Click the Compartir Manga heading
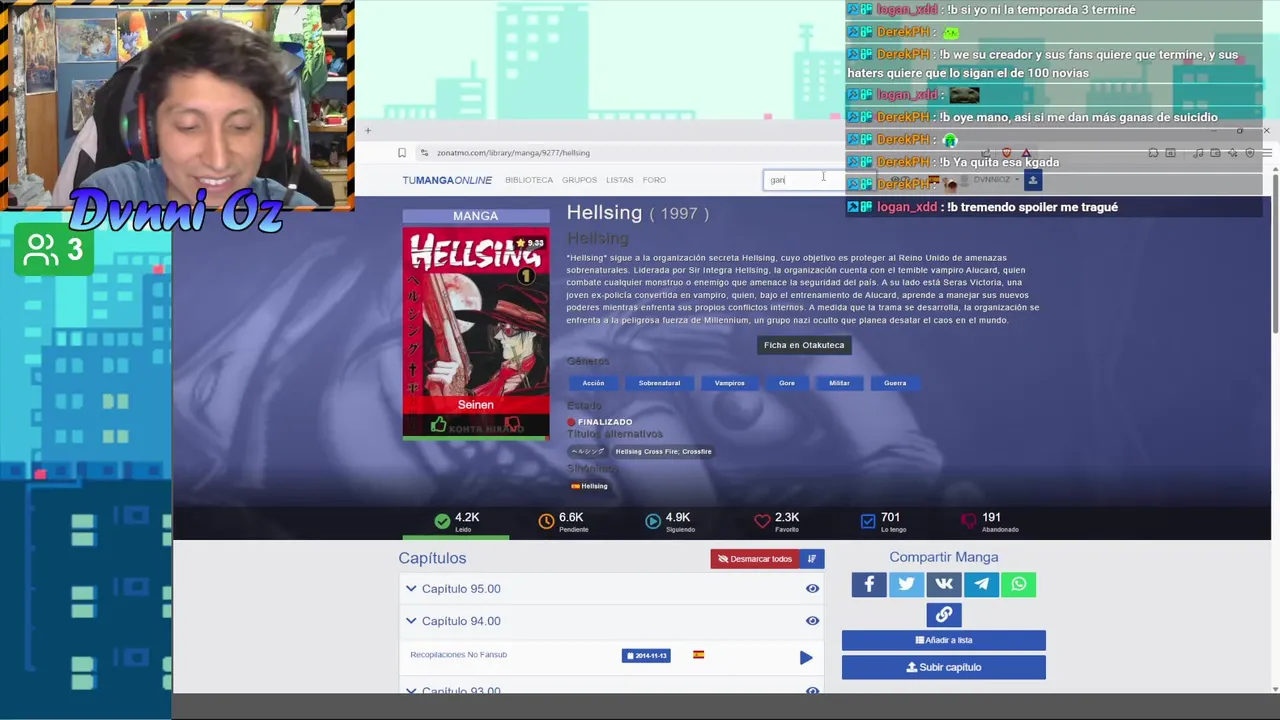 (x=944, y=557)
